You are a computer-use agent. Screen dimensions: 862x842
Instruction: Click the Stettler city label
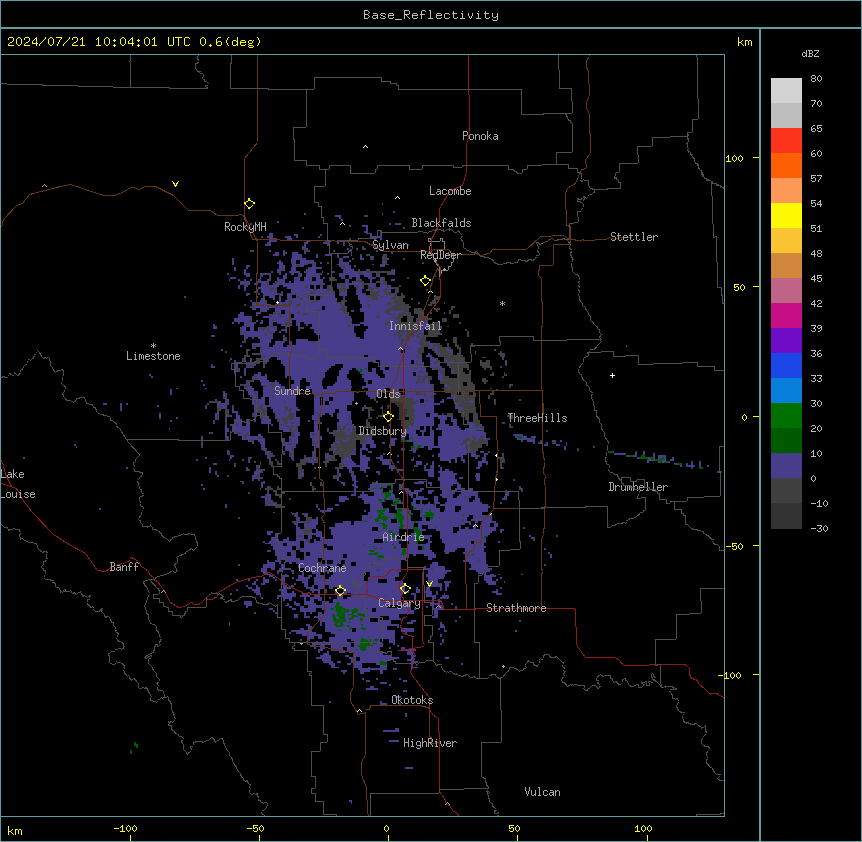pos(634,237)
